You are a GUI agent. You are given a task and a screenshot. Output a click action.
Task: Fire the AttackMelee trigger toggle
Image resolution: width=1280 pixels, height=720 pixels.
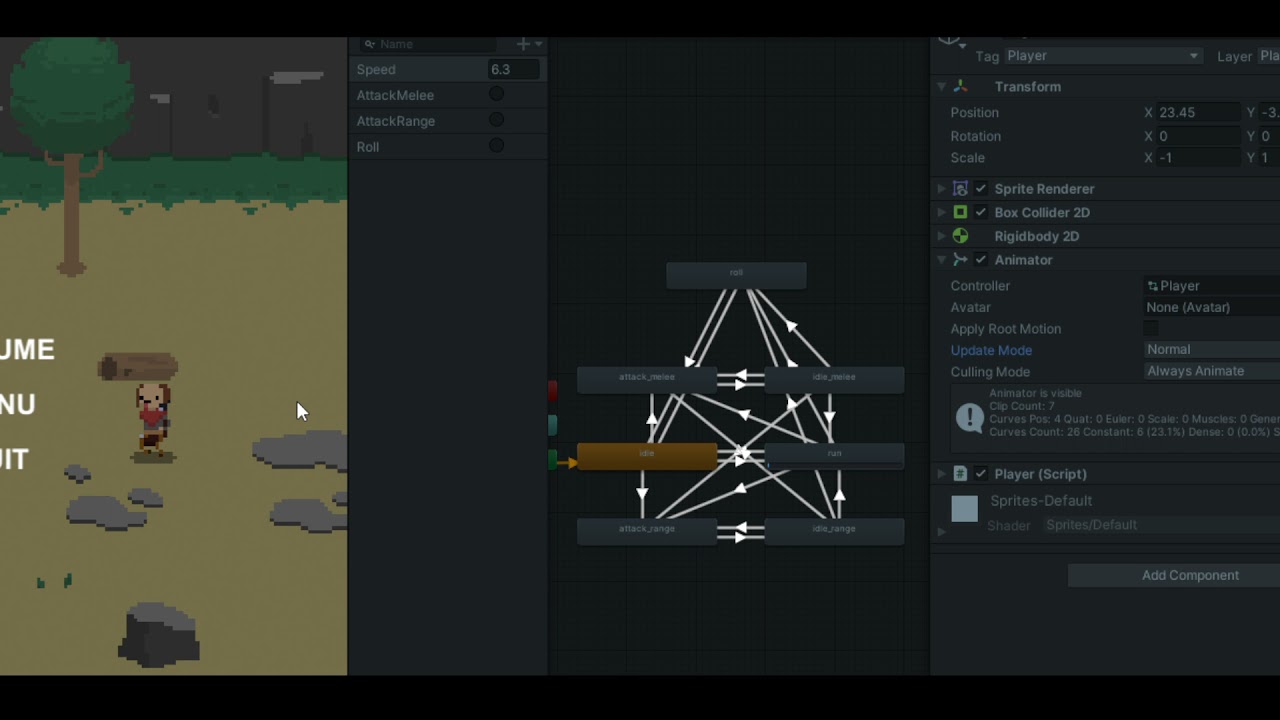(496, 94)
